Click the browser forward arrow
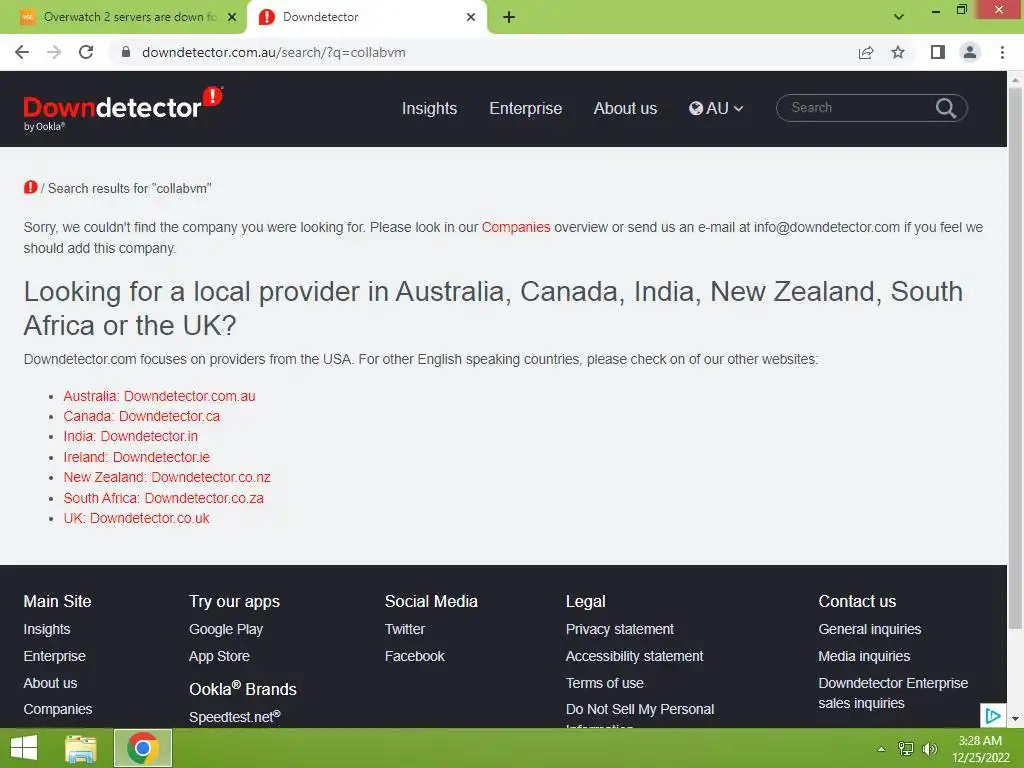The width and height of the screenshot is (1024, 768). tap(54, 52)
